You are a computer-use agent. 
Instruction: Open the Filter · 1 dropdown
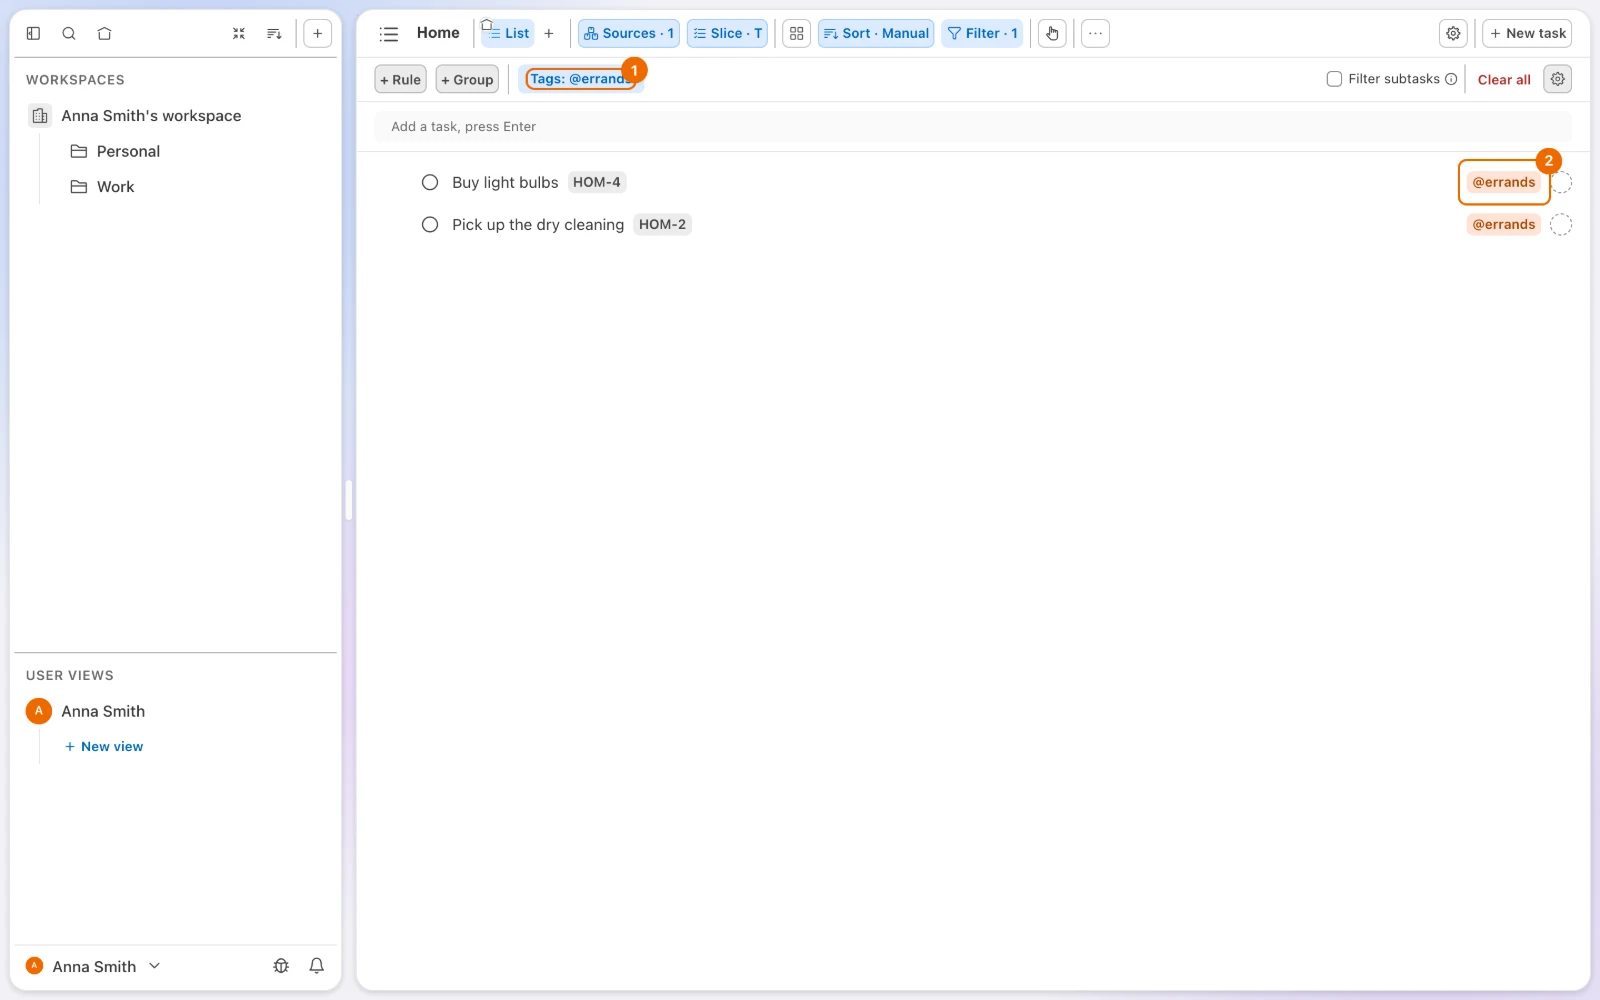click(x=982, y=33)
